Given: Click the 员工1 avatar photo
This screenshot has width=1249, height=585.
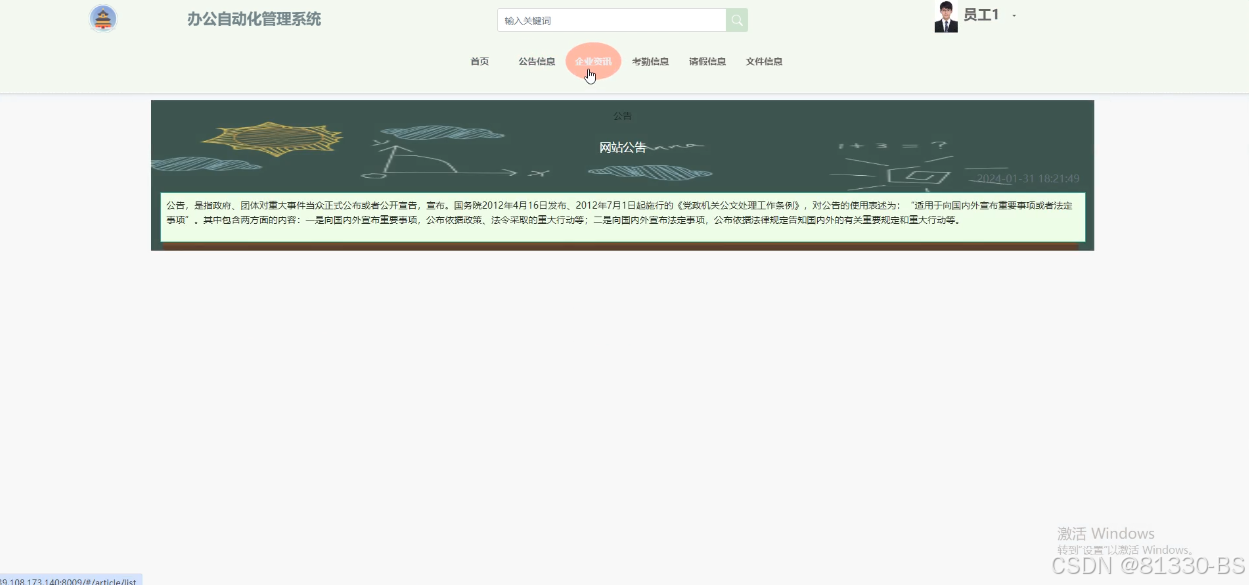Looking at the screenshot, I should 946,17.
